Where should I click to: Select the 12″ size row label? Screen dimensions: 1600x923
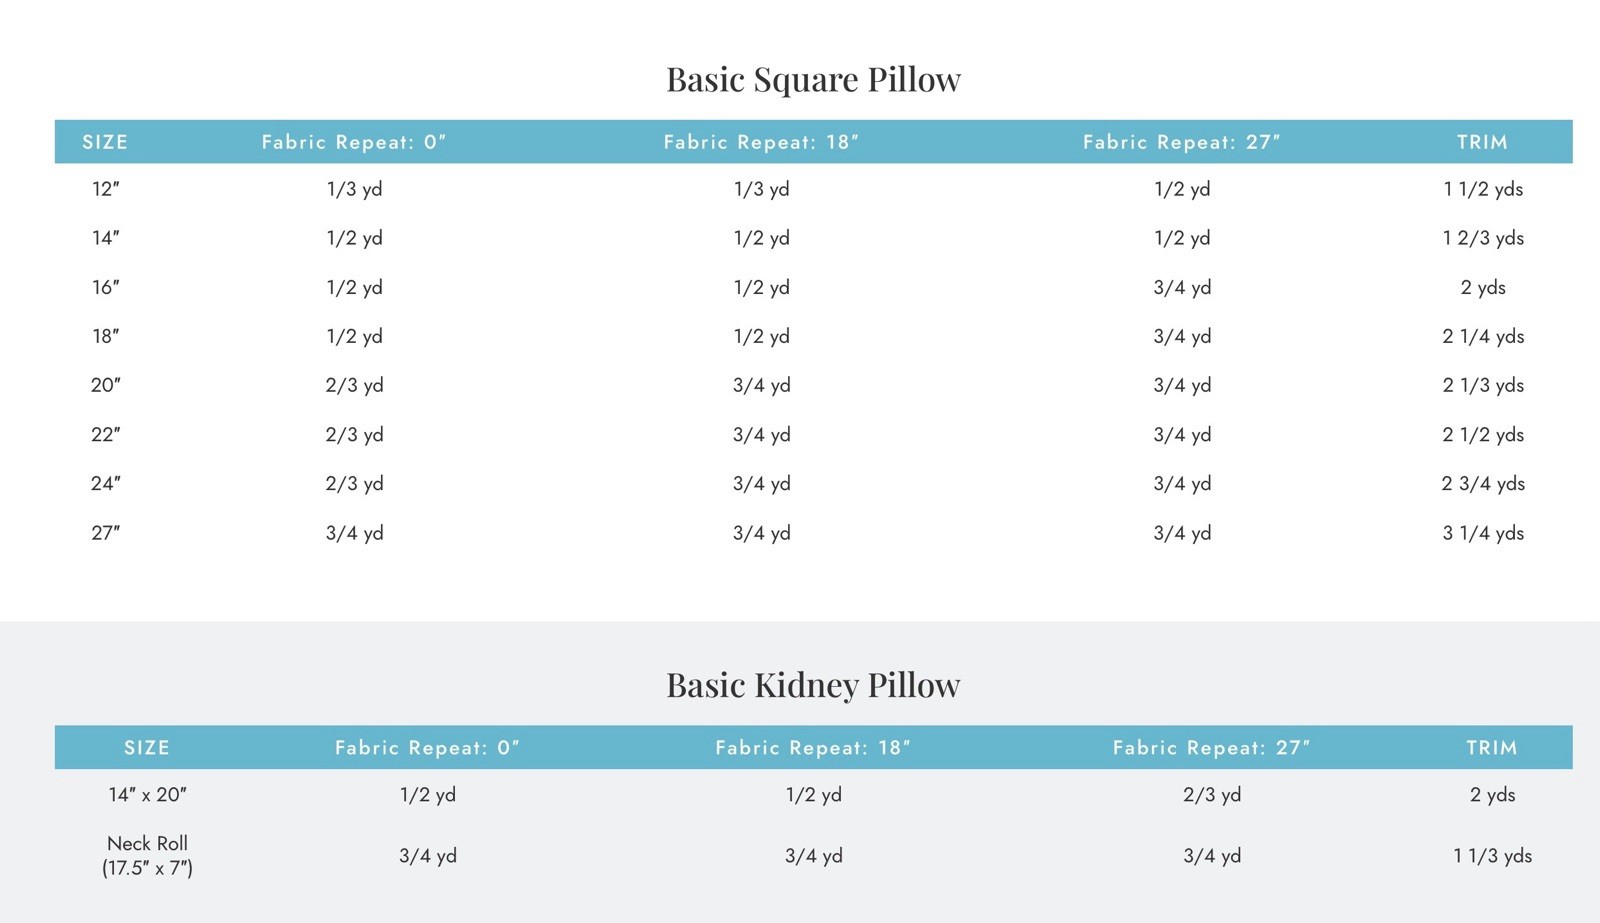point(105,189)
